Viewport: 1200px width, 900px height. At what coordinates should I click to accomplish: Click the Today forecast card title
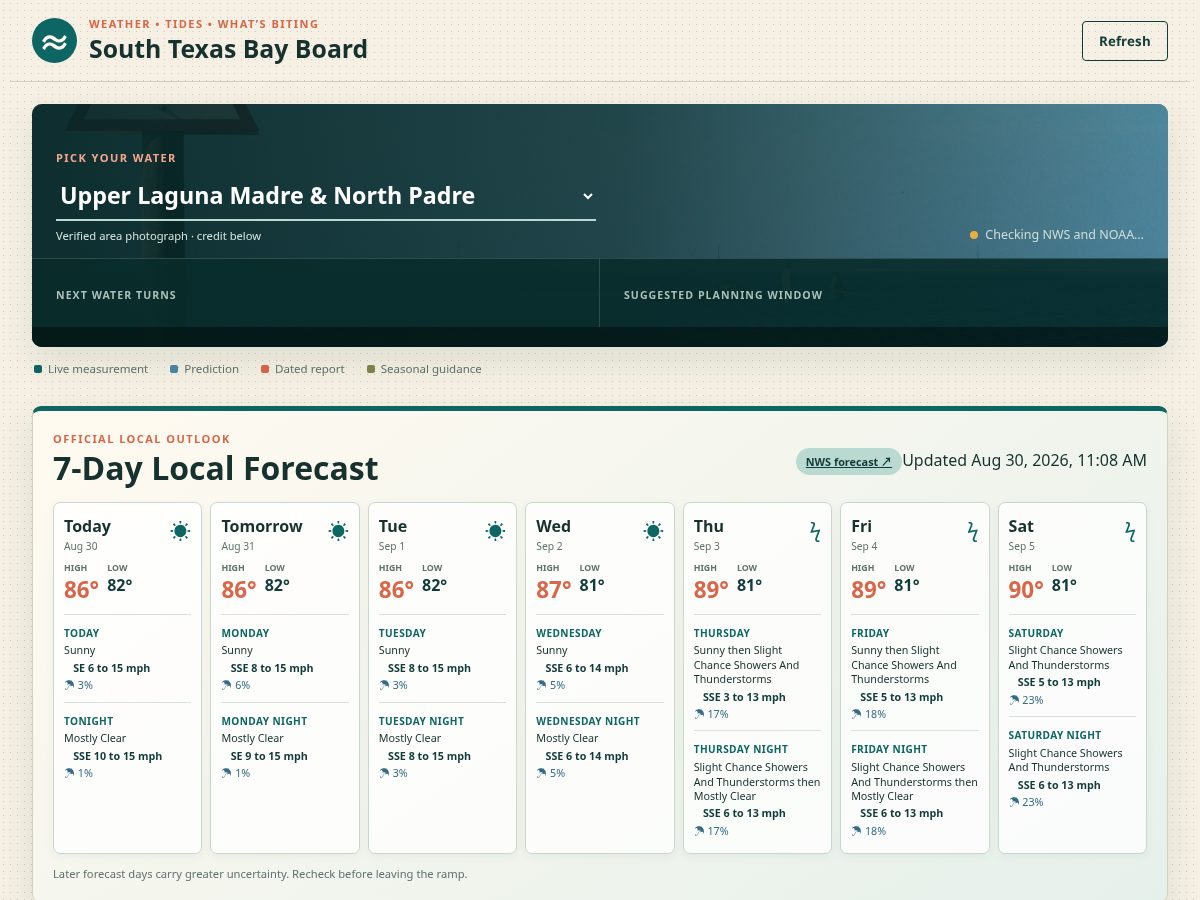pos(87,526)
